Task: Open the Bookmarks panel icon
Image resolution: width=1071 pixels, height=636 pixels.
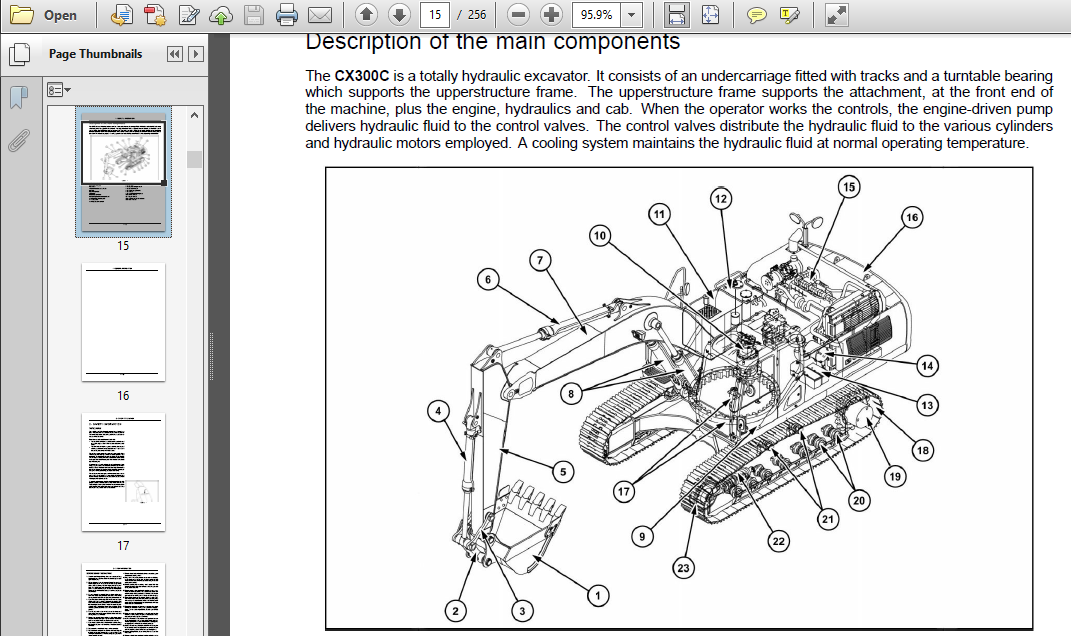Action: [18, 97]
